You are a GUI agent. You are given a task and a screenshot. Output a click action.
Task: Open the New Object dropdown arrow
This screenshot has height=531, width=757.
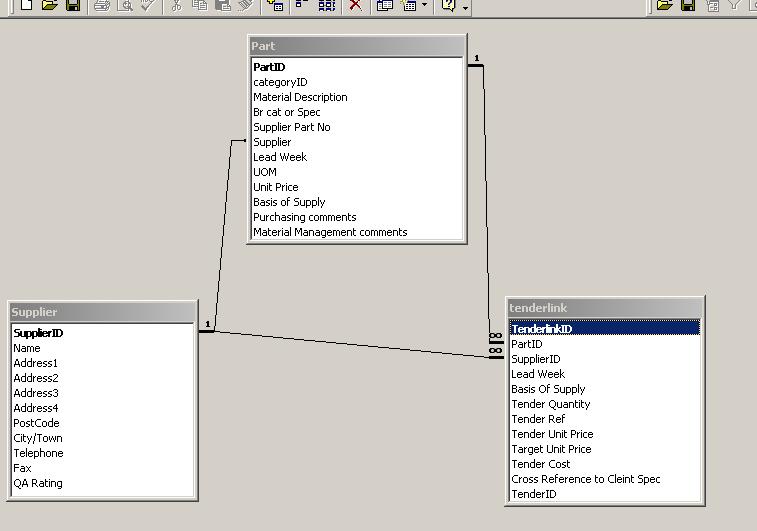point(424,5)
